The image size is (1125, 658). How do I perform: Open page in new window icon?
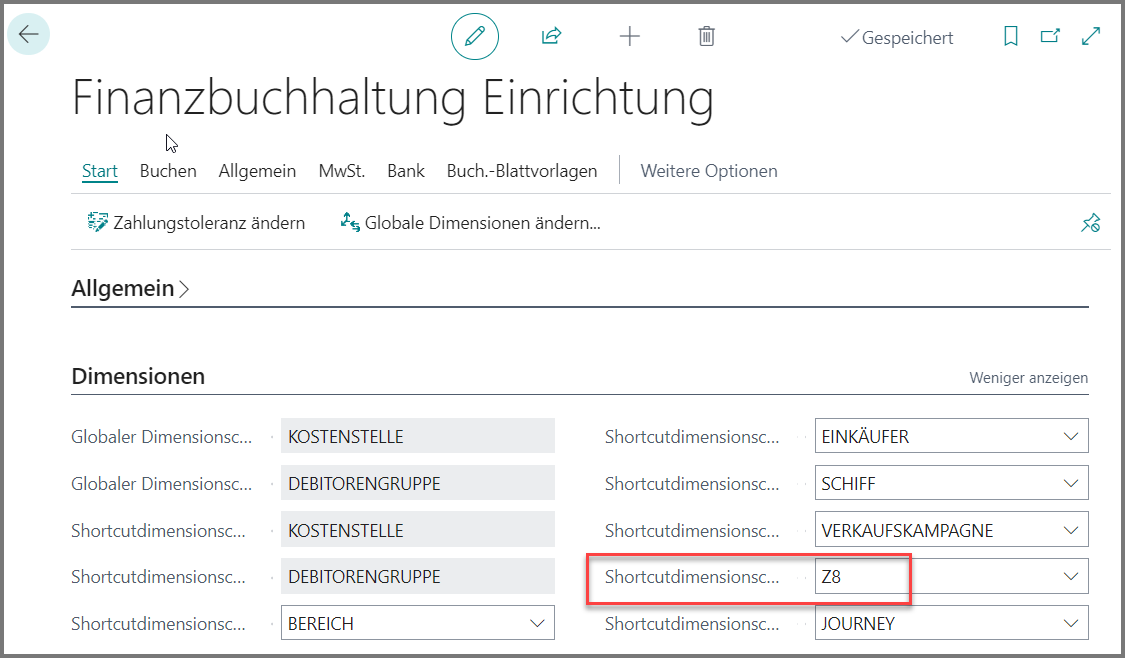pos(1050,35)
